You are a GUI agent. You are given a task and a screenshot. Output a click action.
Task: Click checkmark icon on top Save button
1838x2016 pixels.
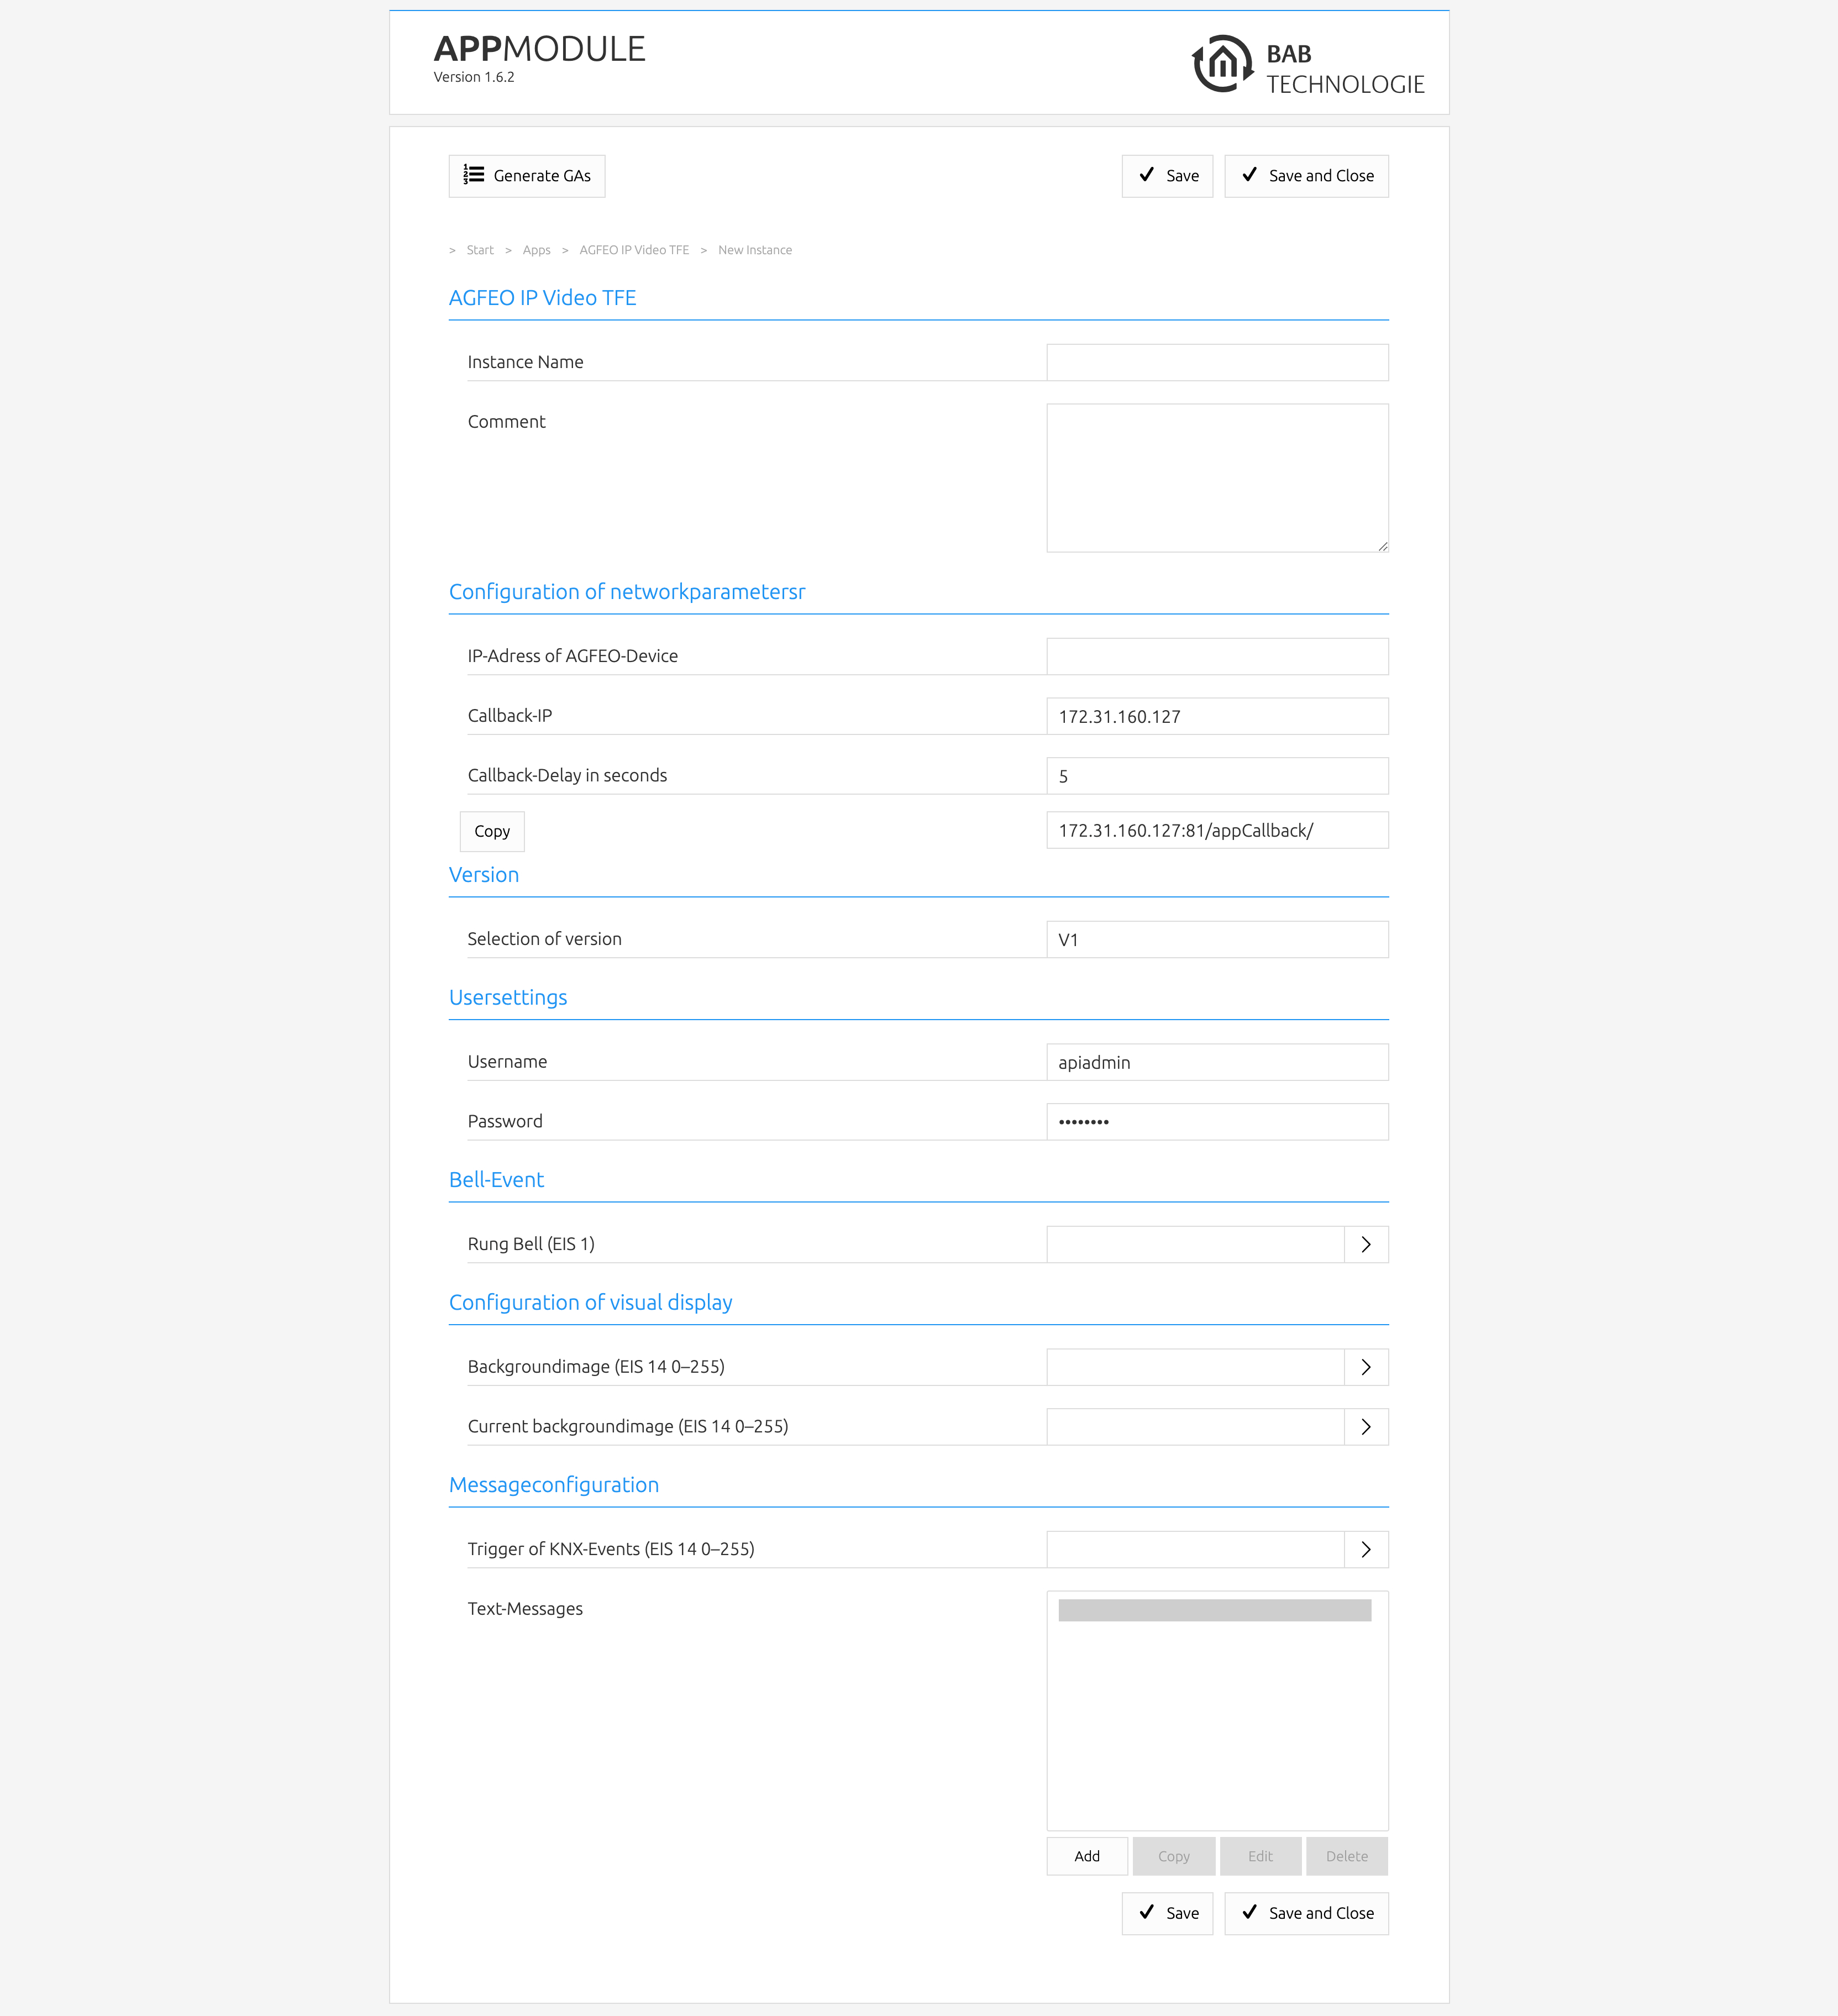(x=1146, y=175)
